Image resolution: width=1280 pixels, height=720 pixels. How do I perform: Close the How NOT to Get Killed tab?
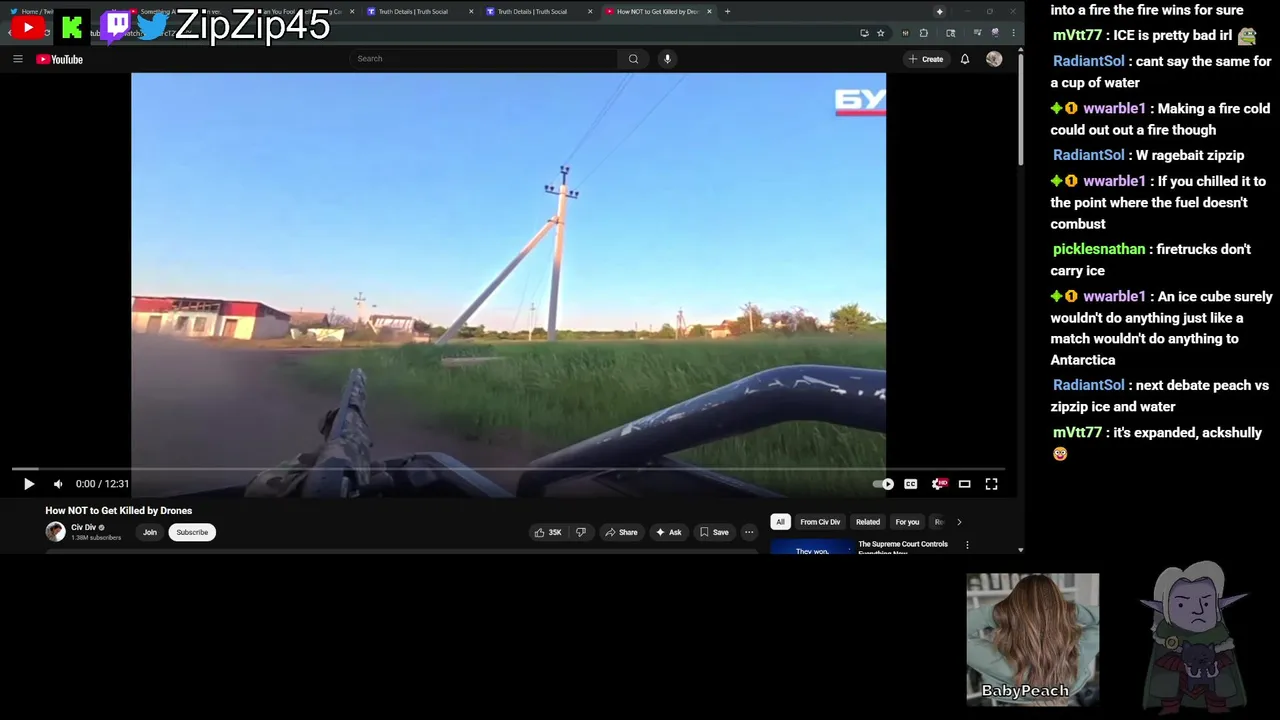tap(709, 12)
